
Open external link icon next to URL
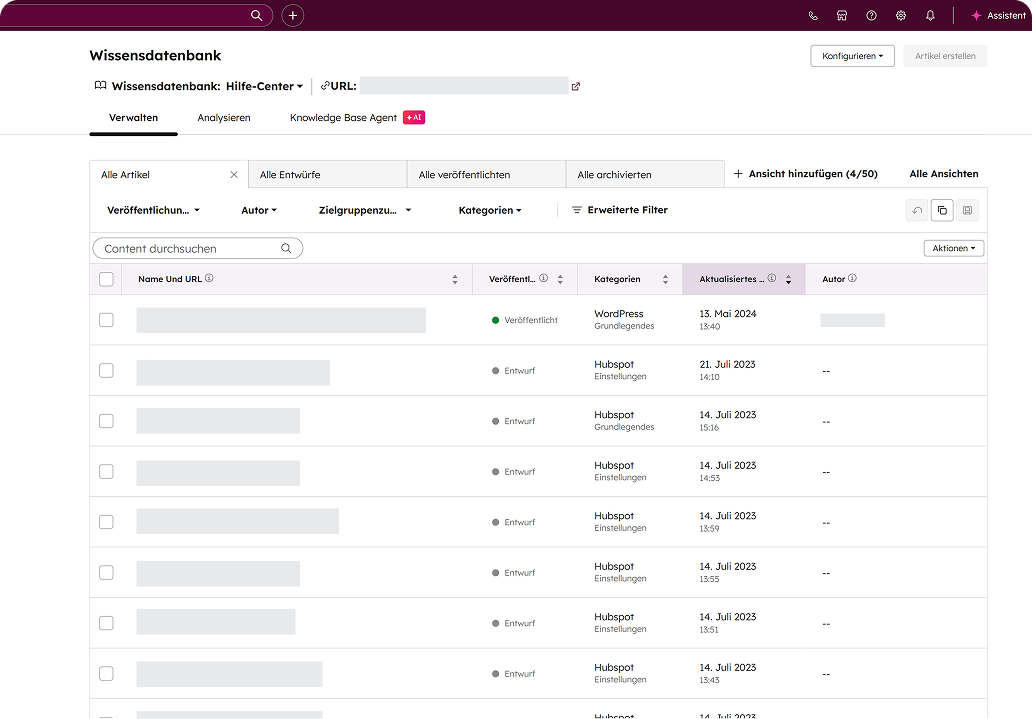(576, 86)
